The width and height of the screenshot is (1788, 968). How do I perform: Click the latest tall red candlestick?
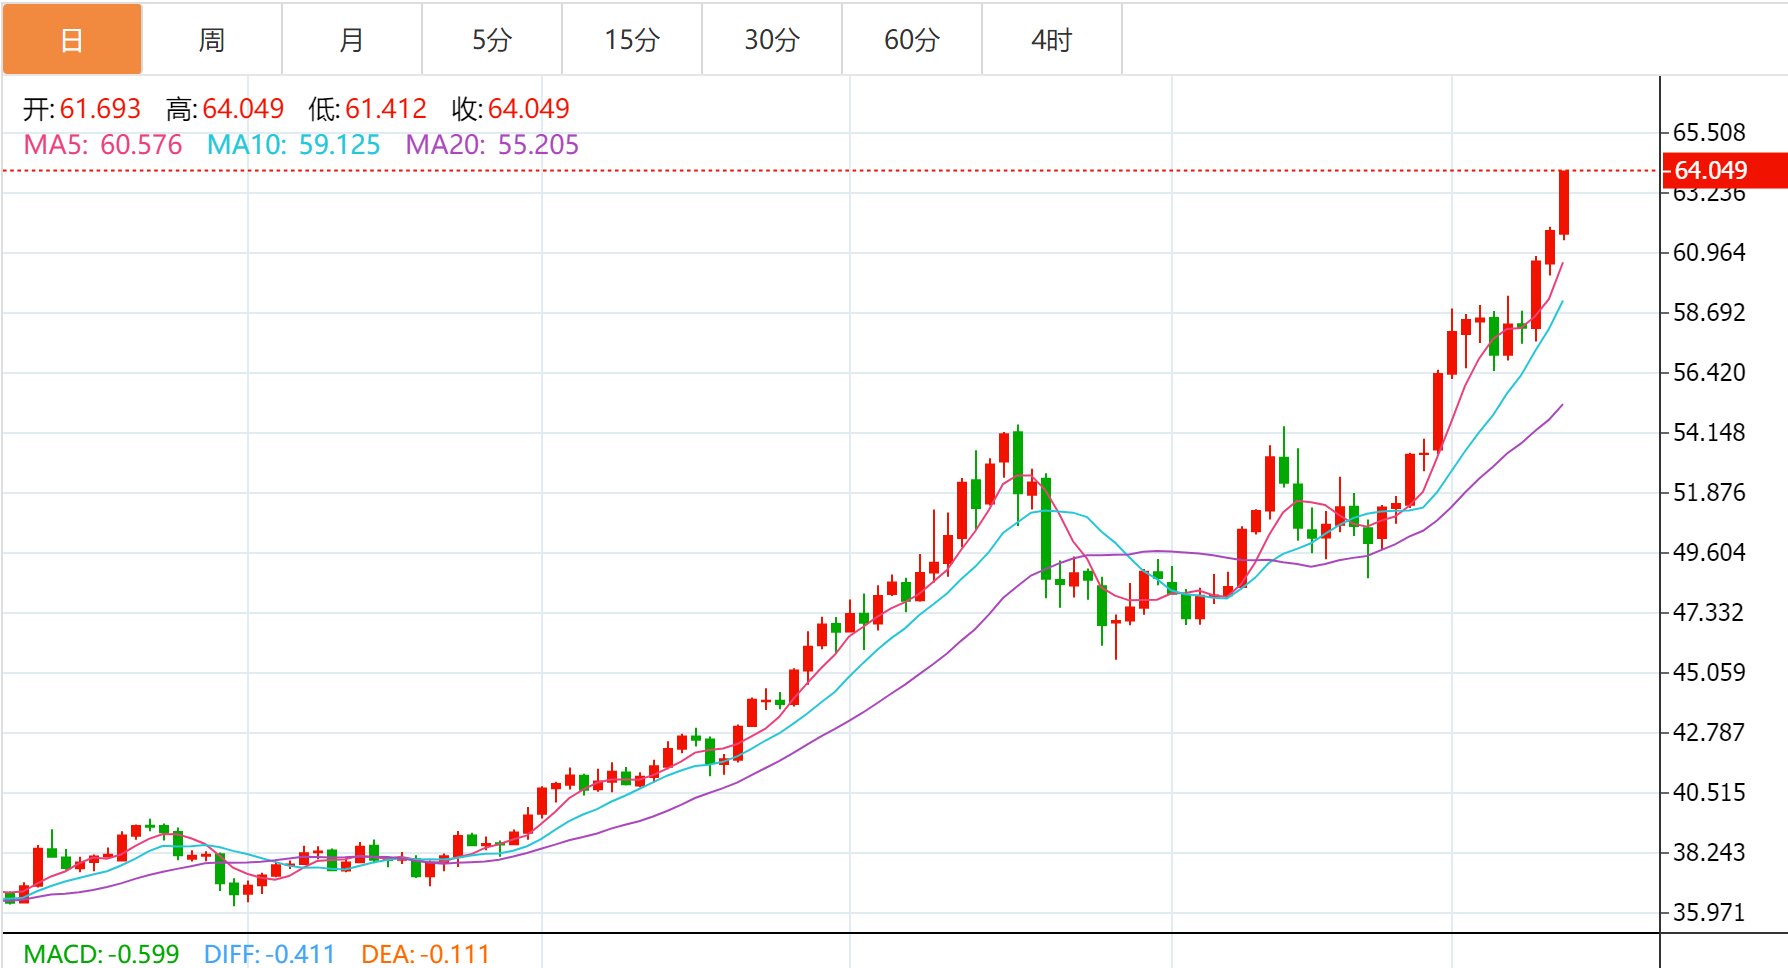[x=1564, y=203]
